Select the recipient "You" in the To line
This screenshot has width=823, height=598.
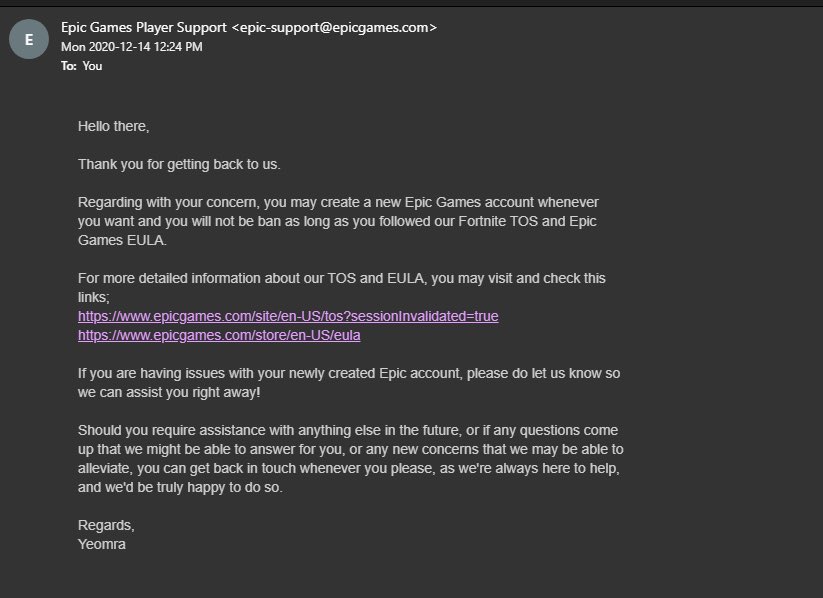(92, 66)
